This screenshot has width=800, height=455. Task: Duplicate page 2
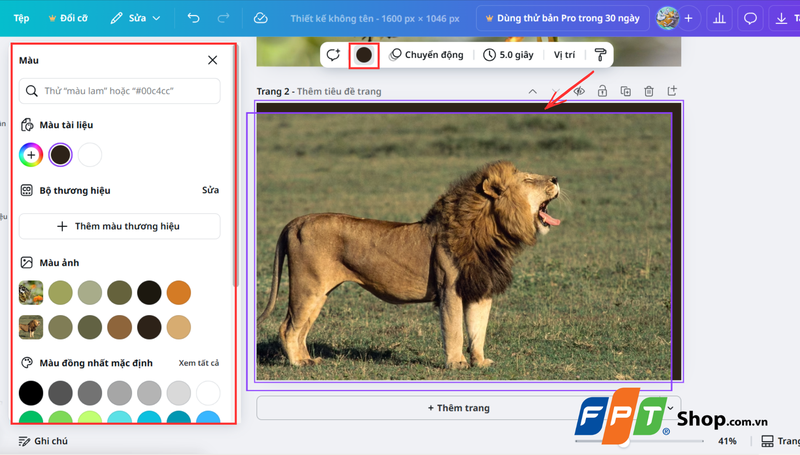pos(626,91)
